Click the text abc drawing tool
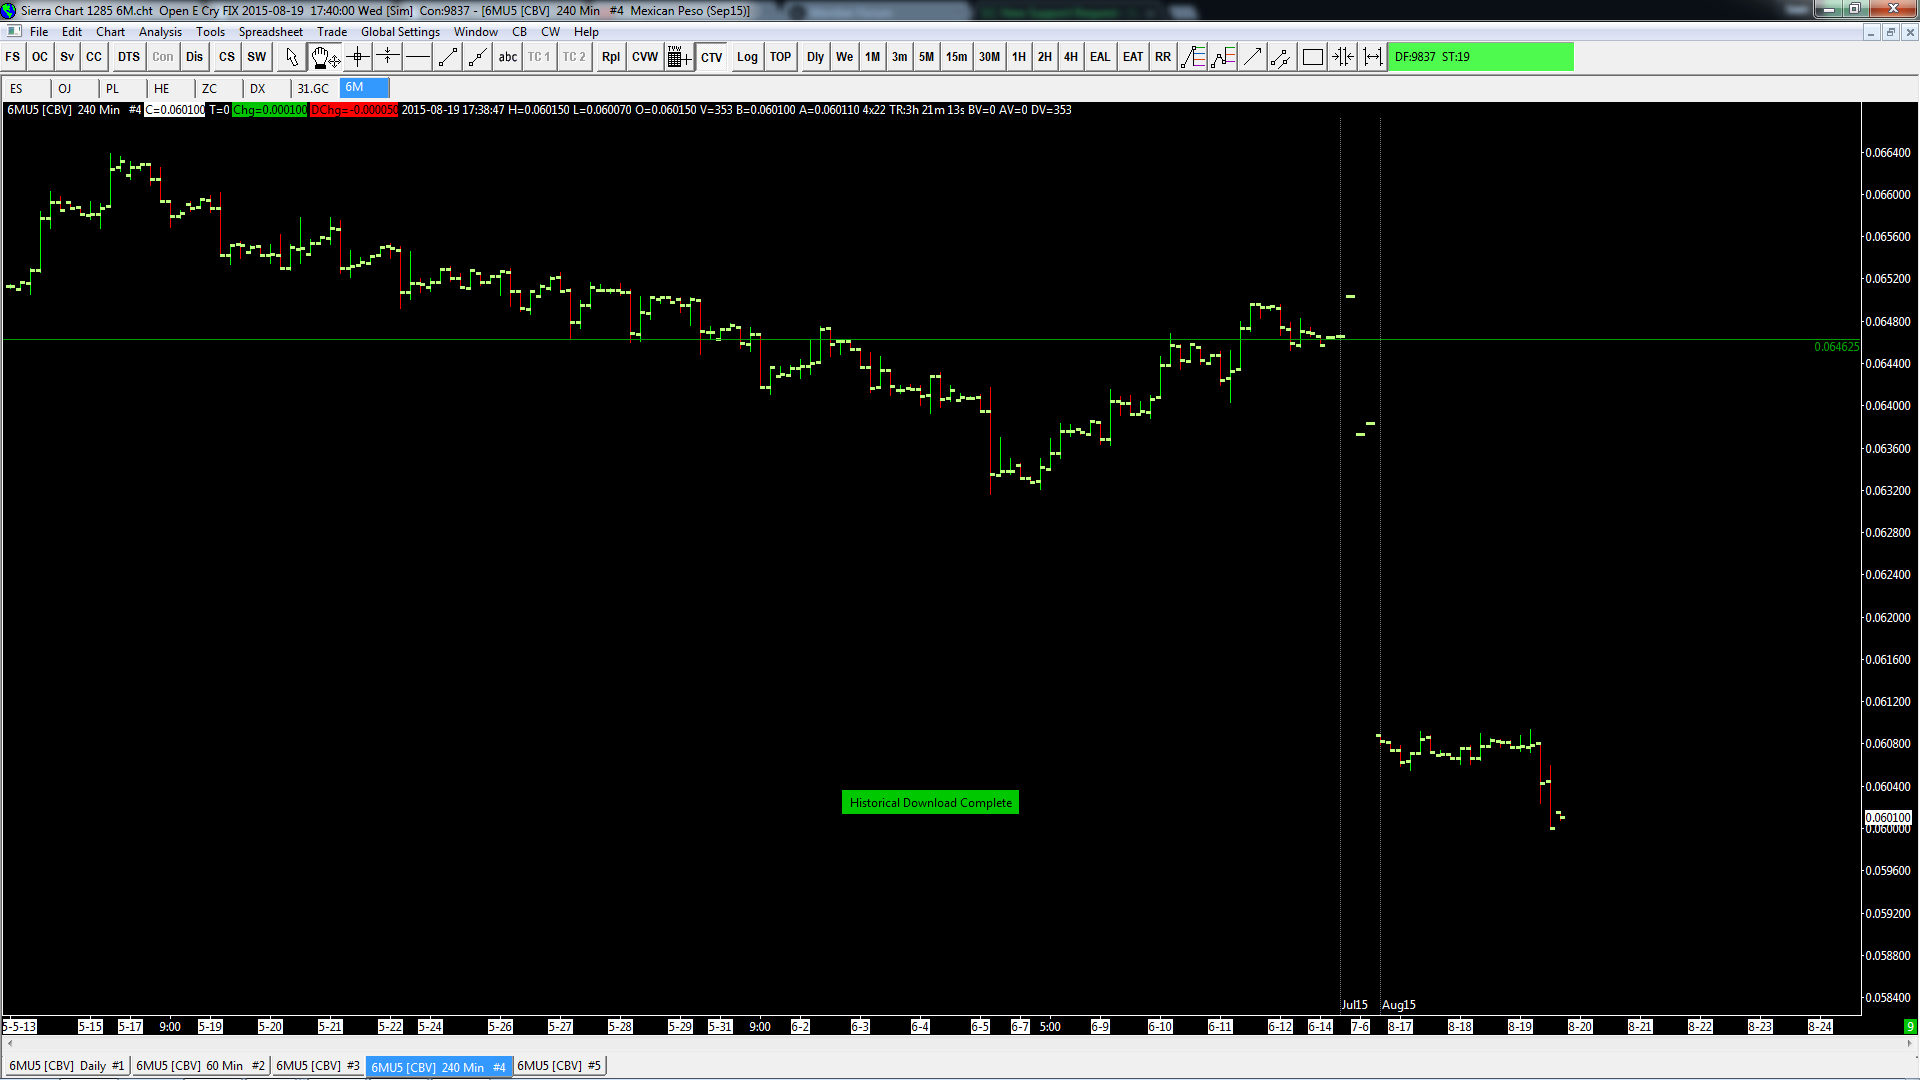This screenshot has width=1920, height=1080. 507,57
